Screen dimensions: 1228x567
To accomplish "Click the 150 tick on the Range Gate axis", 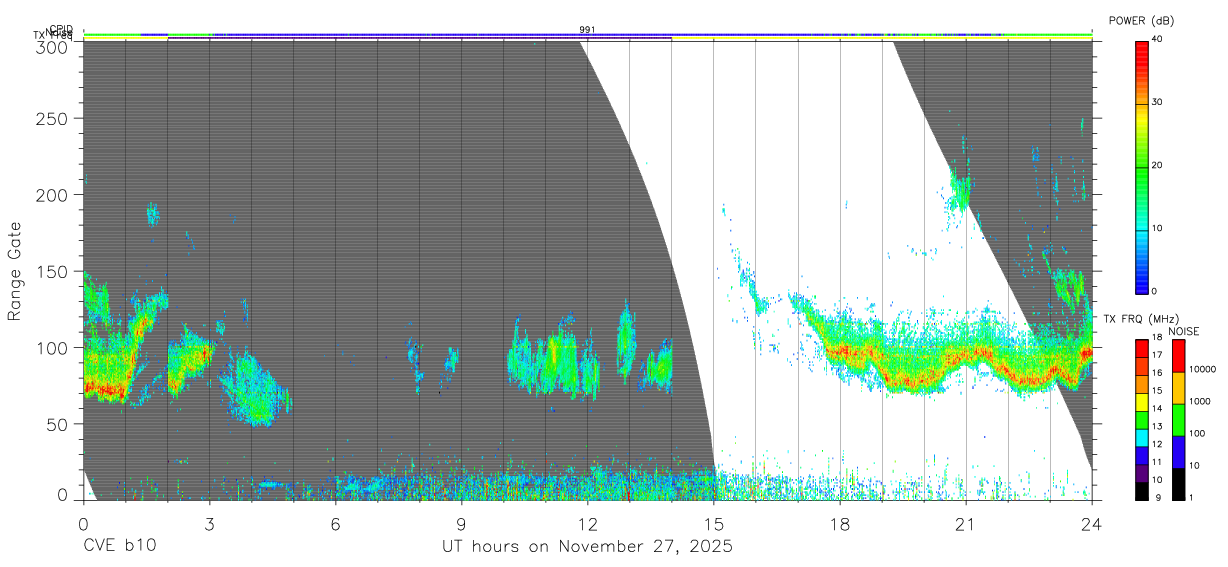I will (x=53, y=271).
